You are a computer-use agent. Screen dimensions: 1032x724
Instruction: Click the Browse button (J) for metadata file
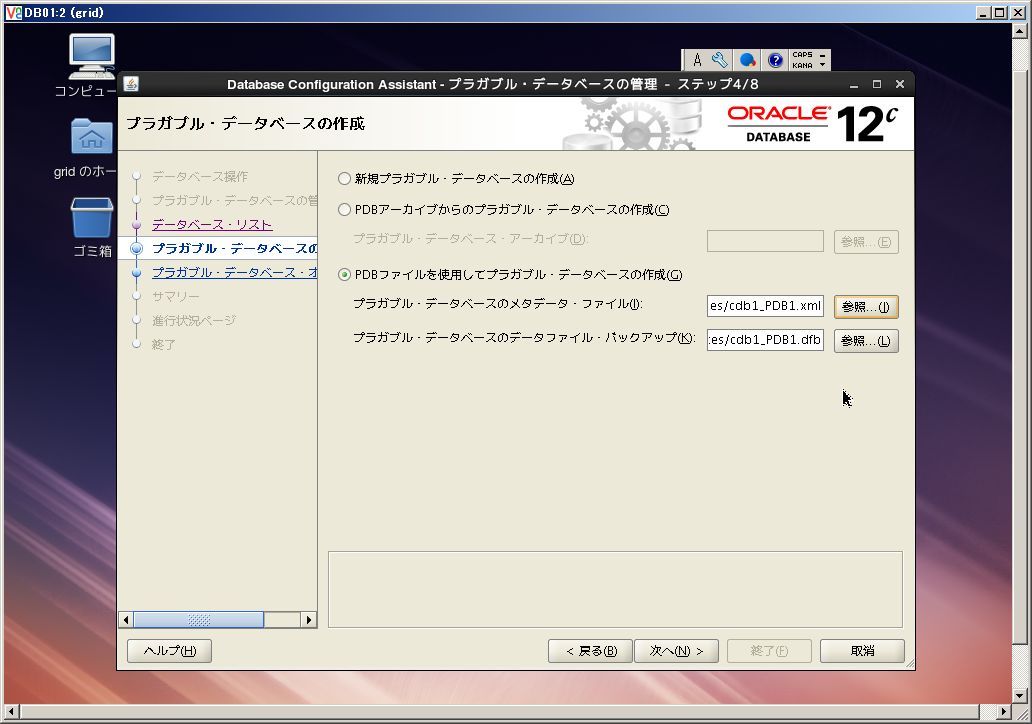(865, 307)
